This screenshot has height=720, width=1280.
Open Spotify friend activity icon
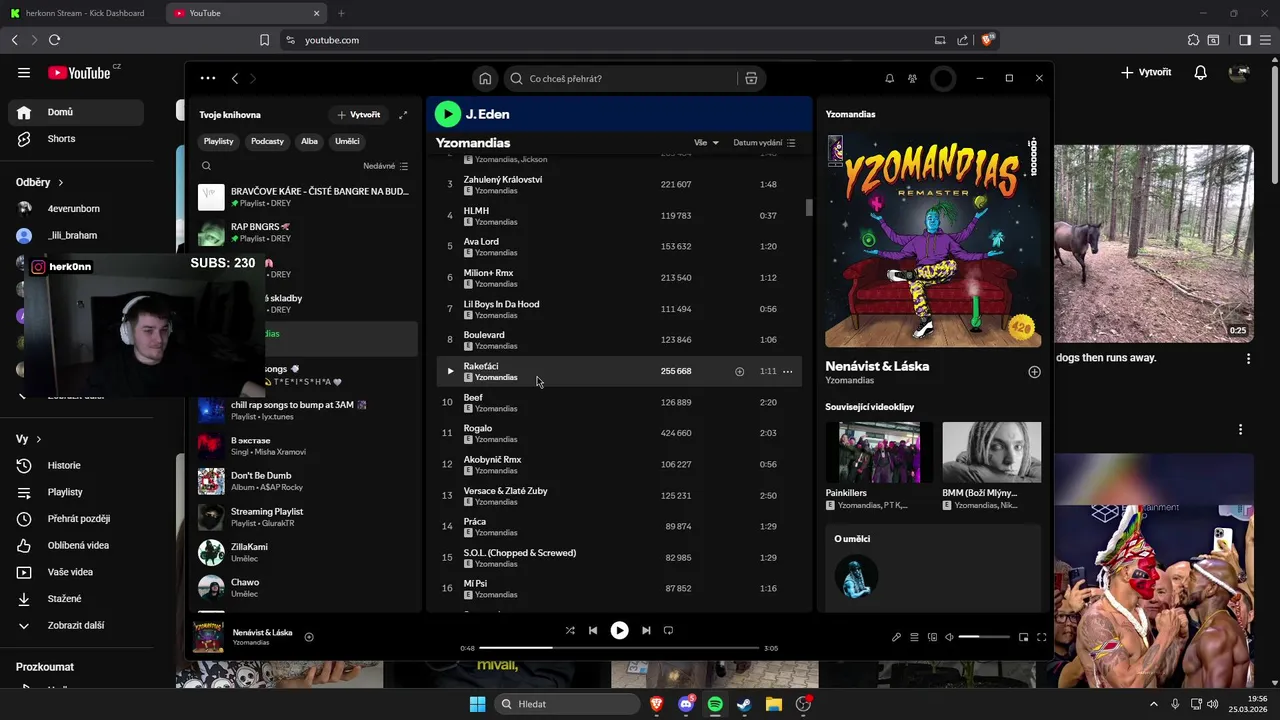pyautogui.click(x=912, y=78)
